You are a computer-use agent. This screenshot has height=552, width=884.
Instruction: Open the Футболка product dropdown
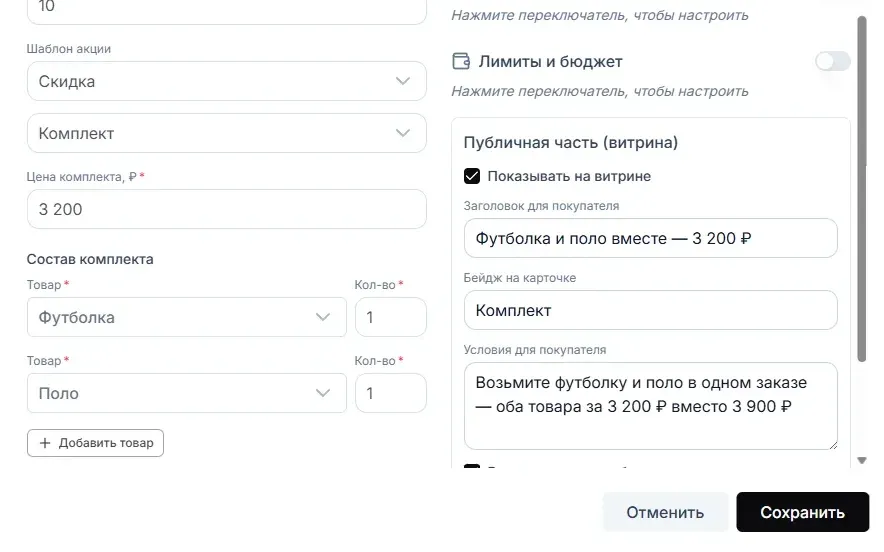click(187, 317)
